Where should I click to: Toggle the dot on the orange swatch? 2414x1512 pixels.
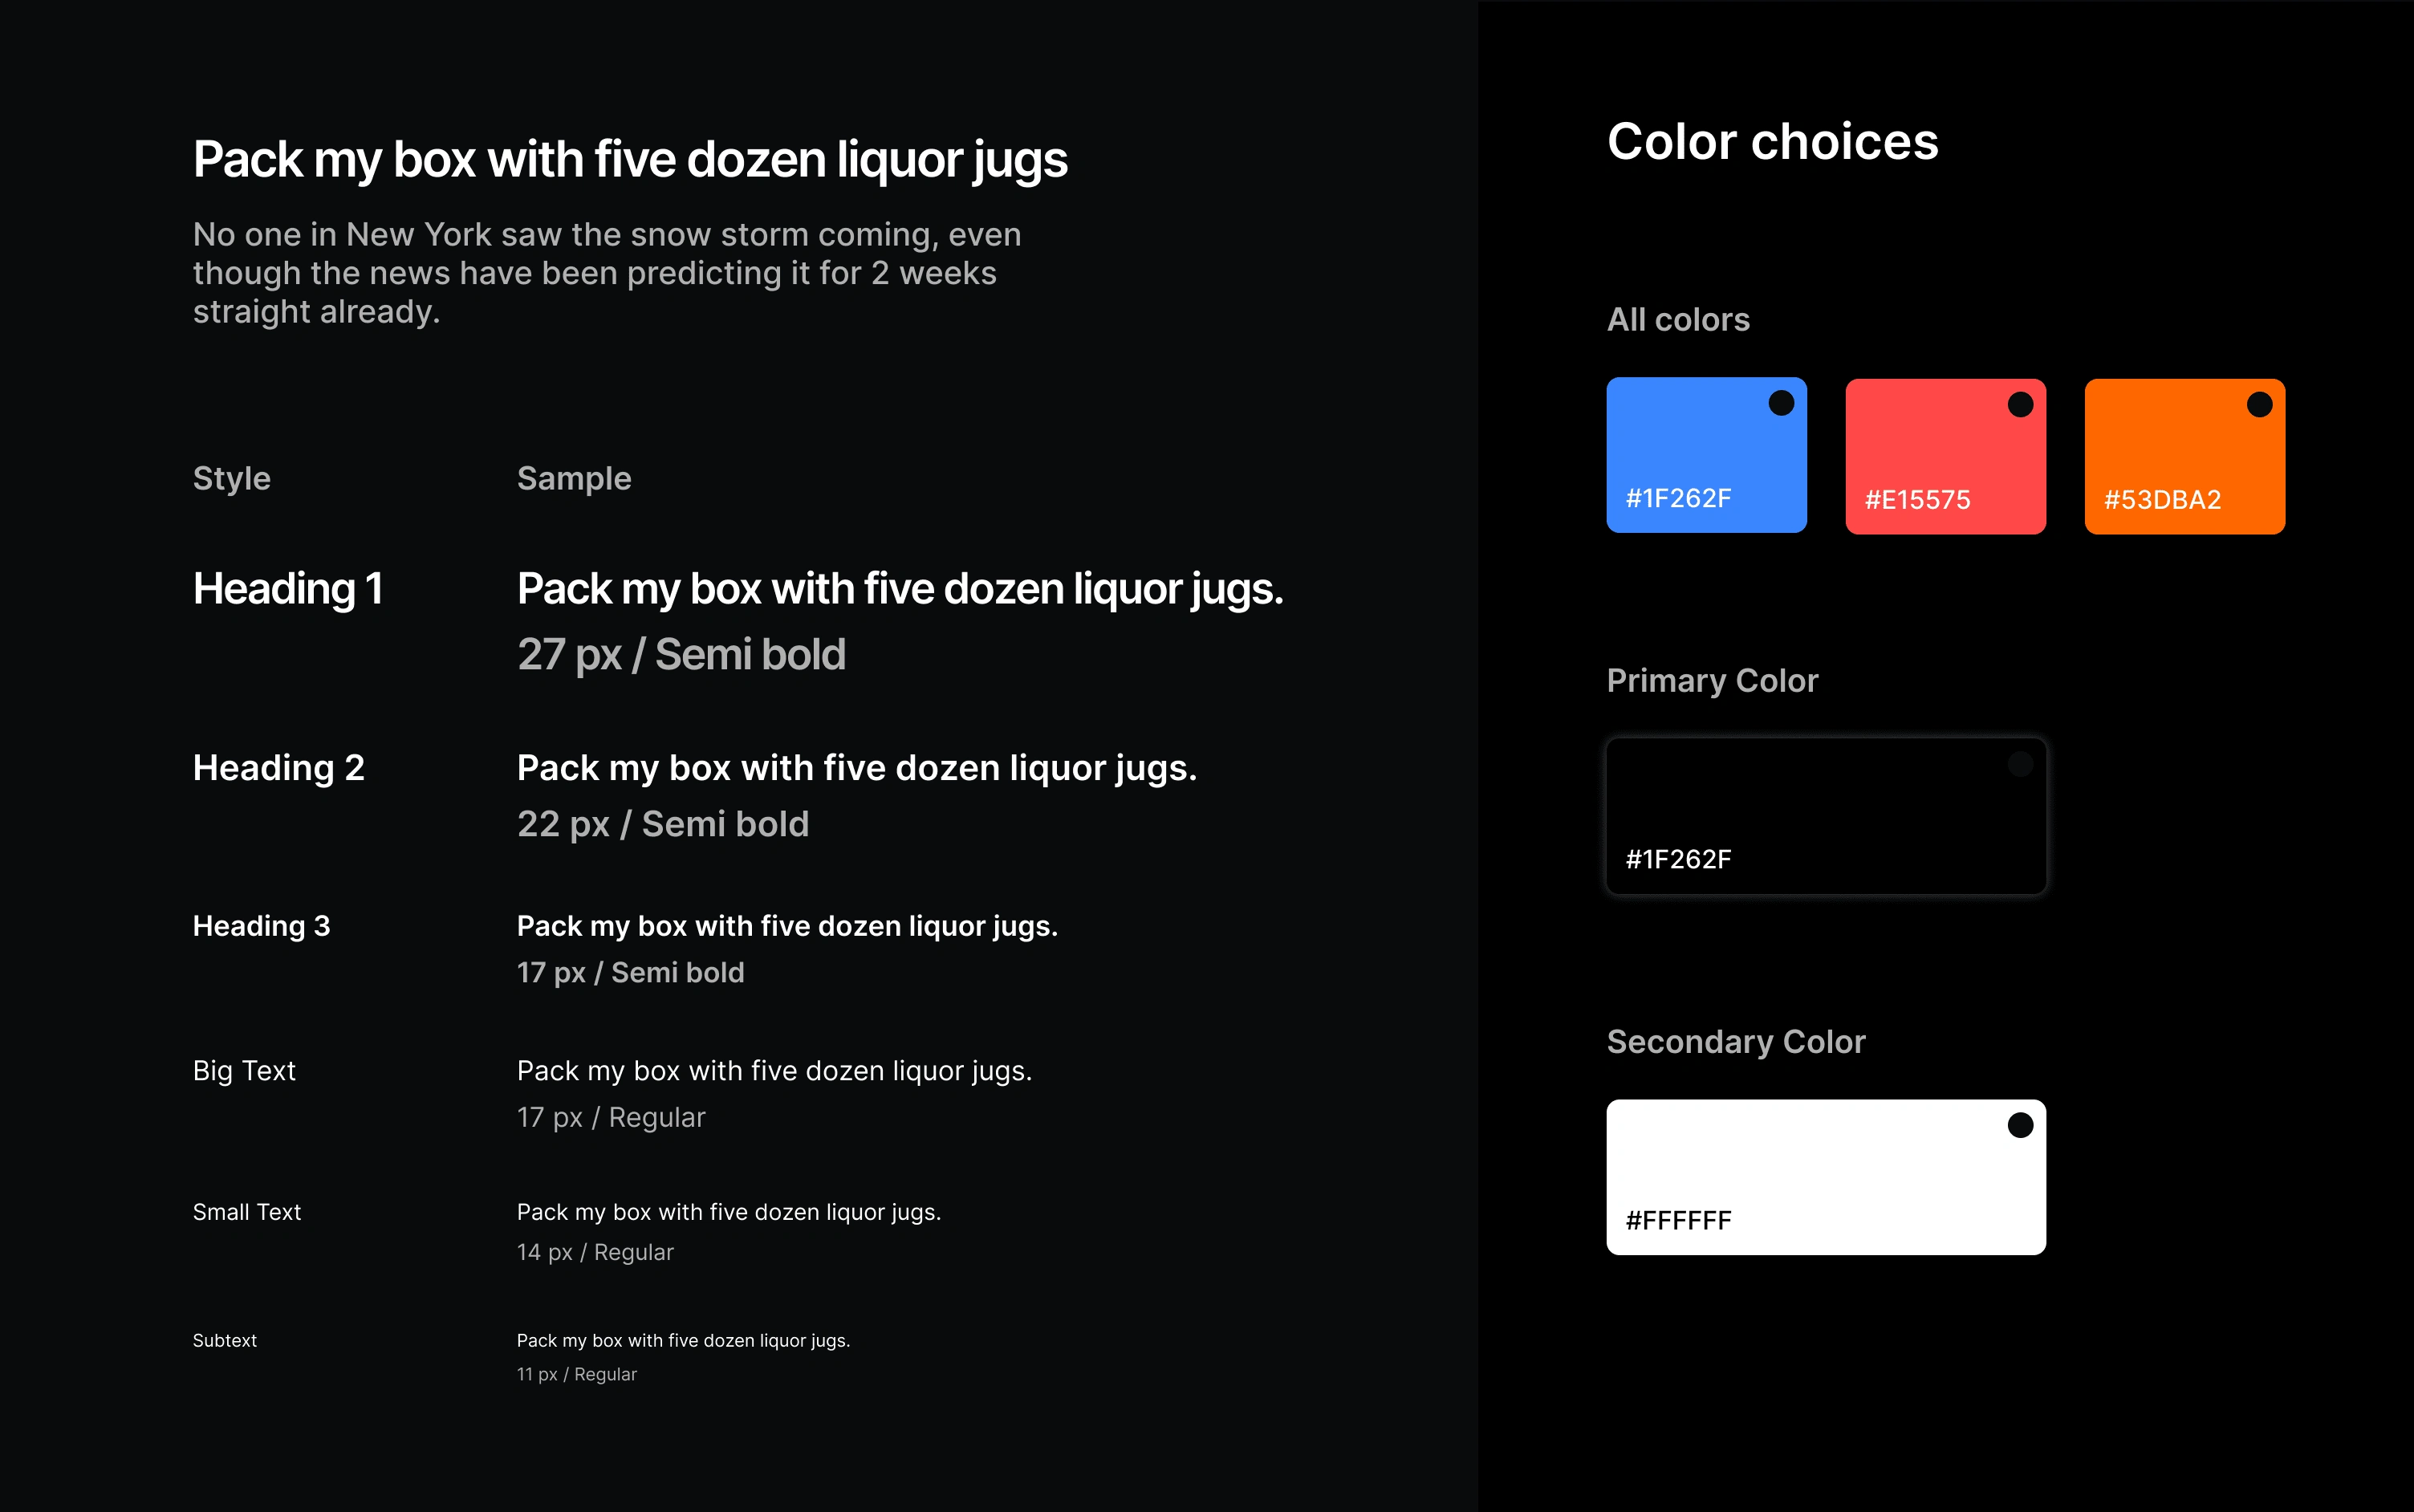[x=2260, y=404]
